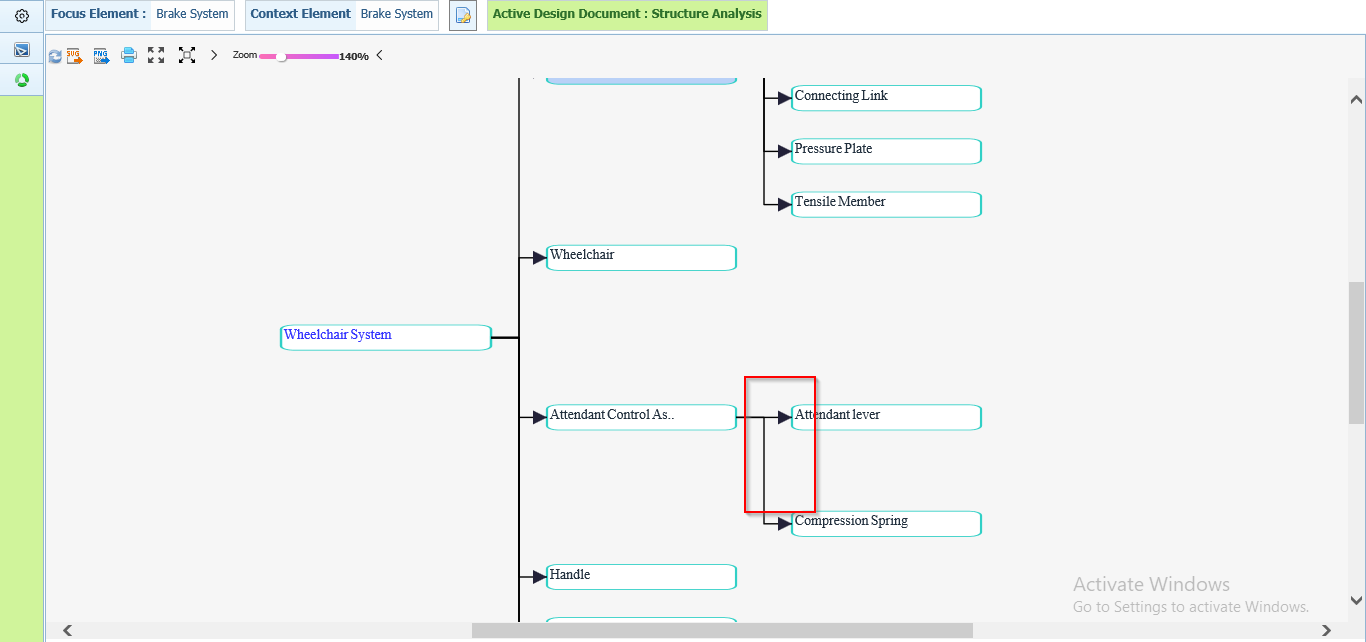This screenshot has height=642, width=1366.
Task: Click the green recycle icon in the sidebar
Action: [x=21, y=80]
